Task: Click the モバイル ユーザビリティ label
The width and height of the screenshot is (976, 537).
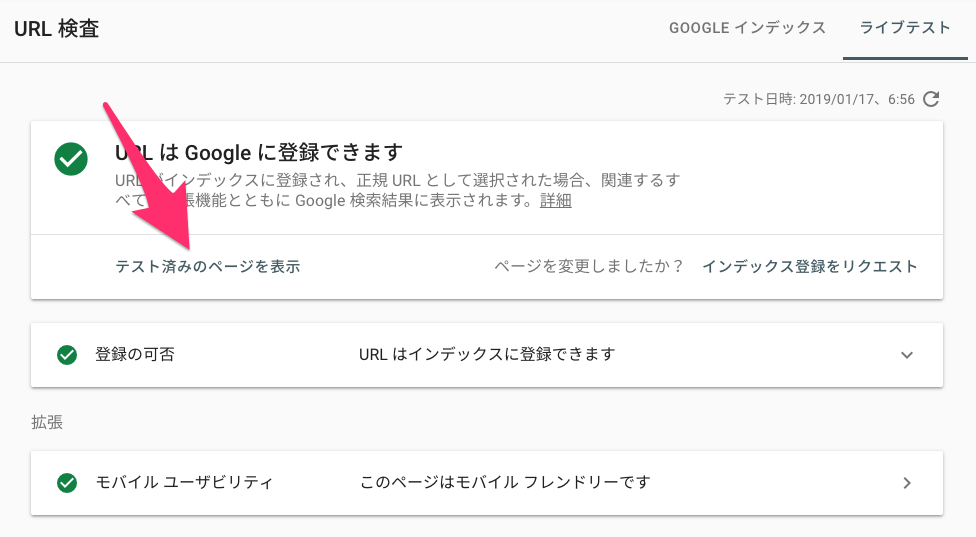Action: 184,482
